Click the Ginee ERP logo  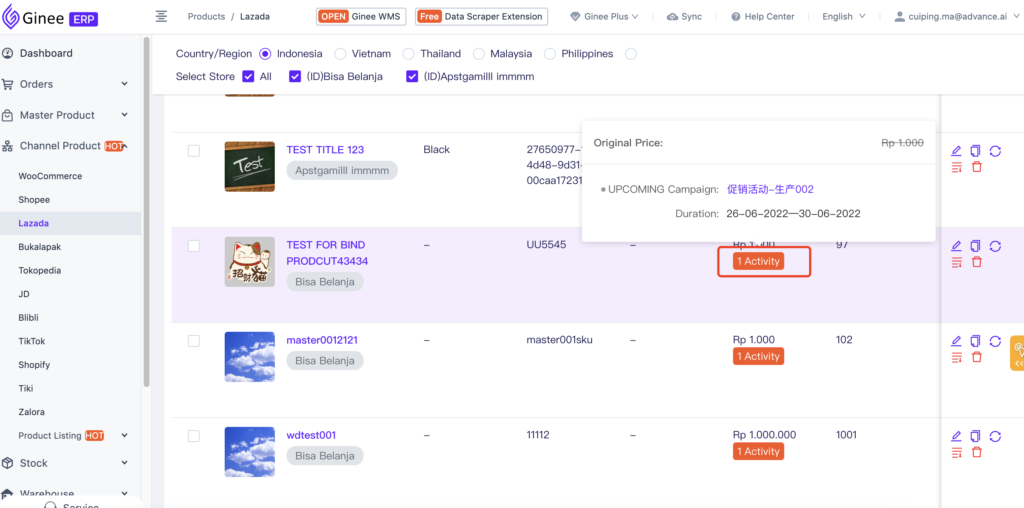[50, 17]
